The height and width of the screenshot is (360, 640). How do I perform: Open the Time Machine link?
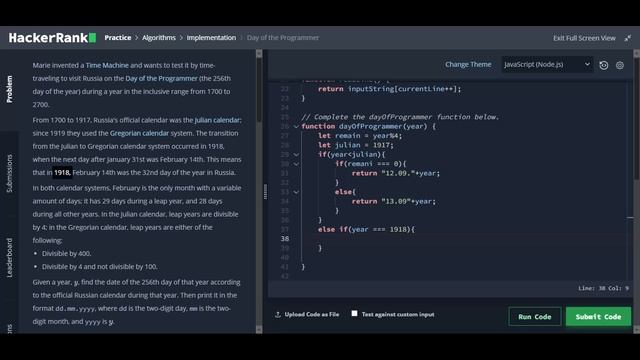point(107,65)
